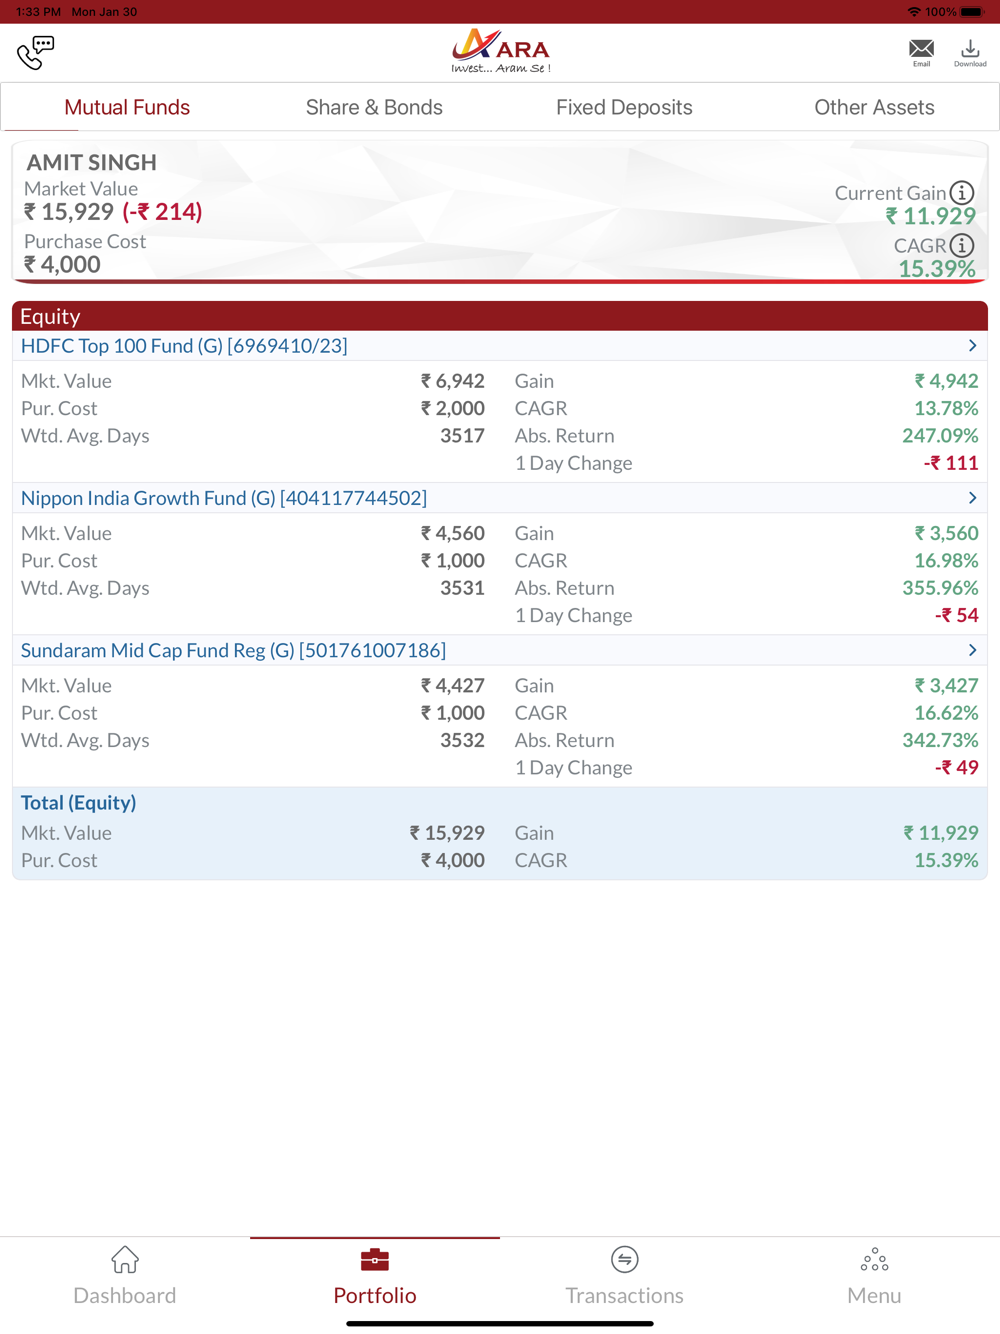Tap purchase cost ₹ 4,000 in summary card
This screenshot has height=1334, width=1000.
click(x=62, y=264)
